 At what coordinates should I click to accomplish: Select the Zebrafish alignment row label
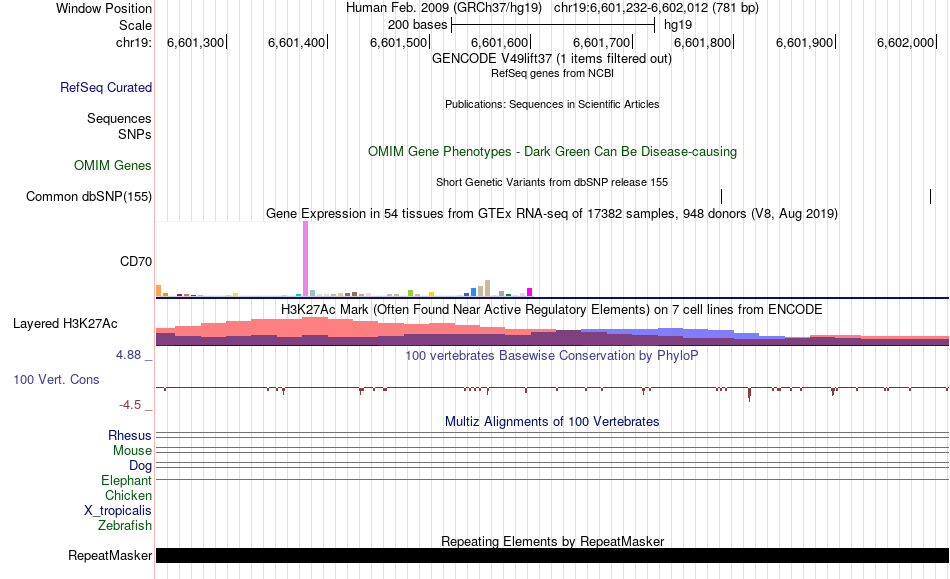pos(125,525)
